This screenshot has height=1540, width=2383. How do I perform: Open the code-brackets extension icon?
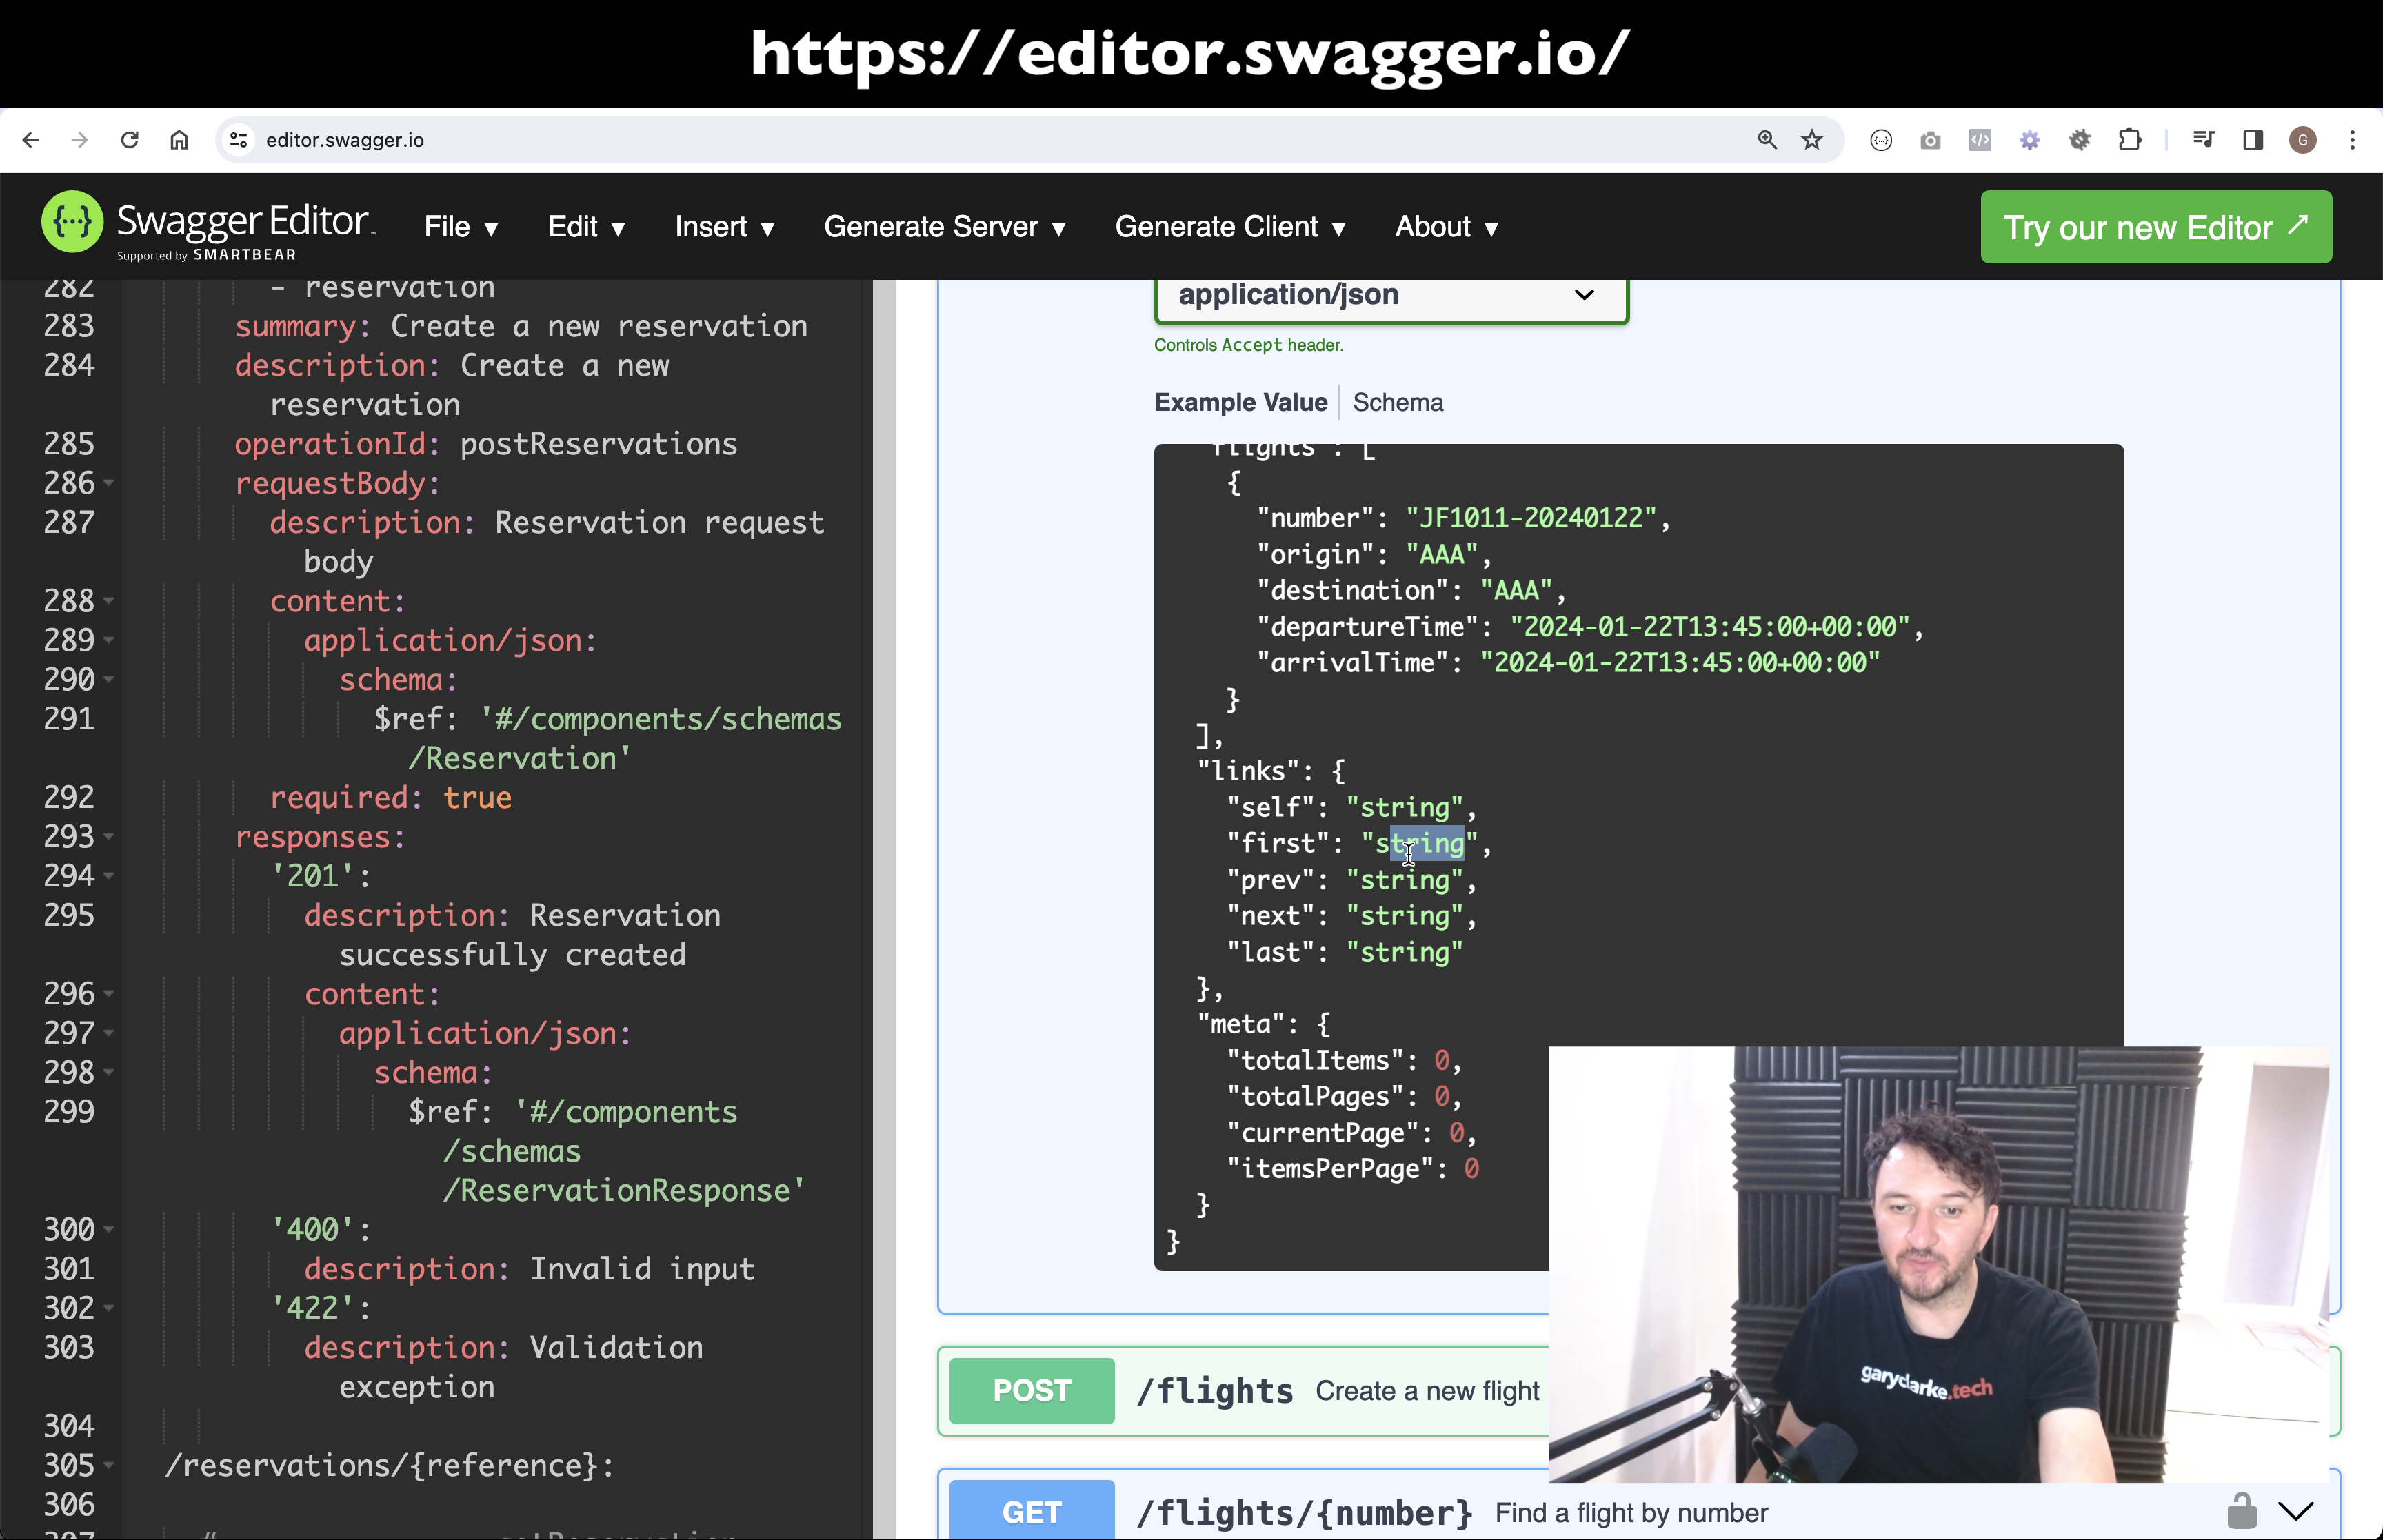1980,140
